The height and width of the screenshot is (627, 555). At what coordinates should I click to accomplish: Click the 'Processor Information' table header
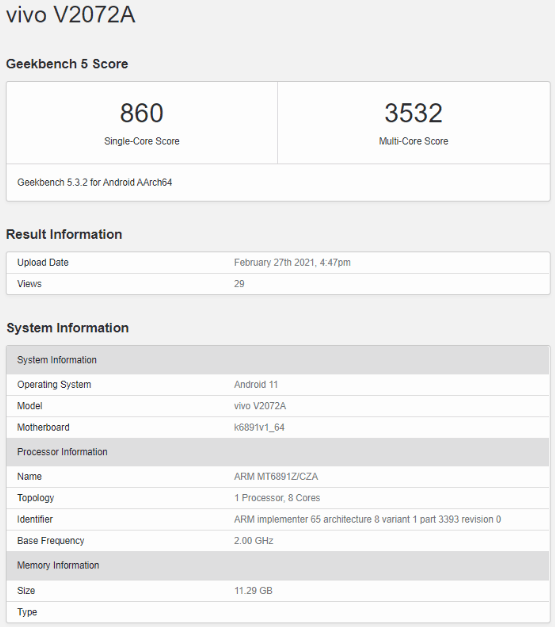click(x=278, y=452)
